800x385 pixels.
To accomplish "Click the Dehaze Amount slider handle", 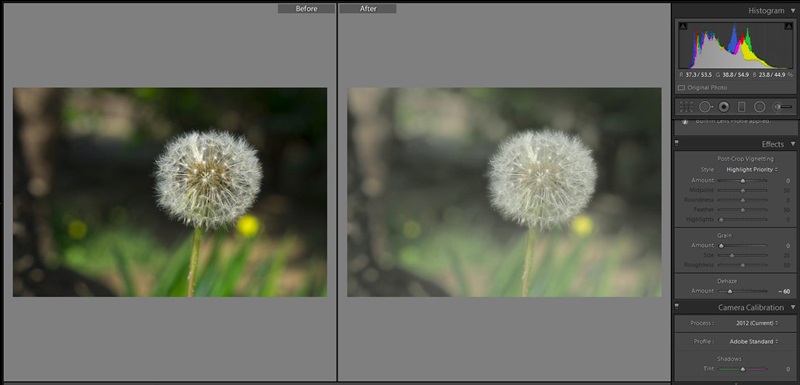I will tap(729, 291).
